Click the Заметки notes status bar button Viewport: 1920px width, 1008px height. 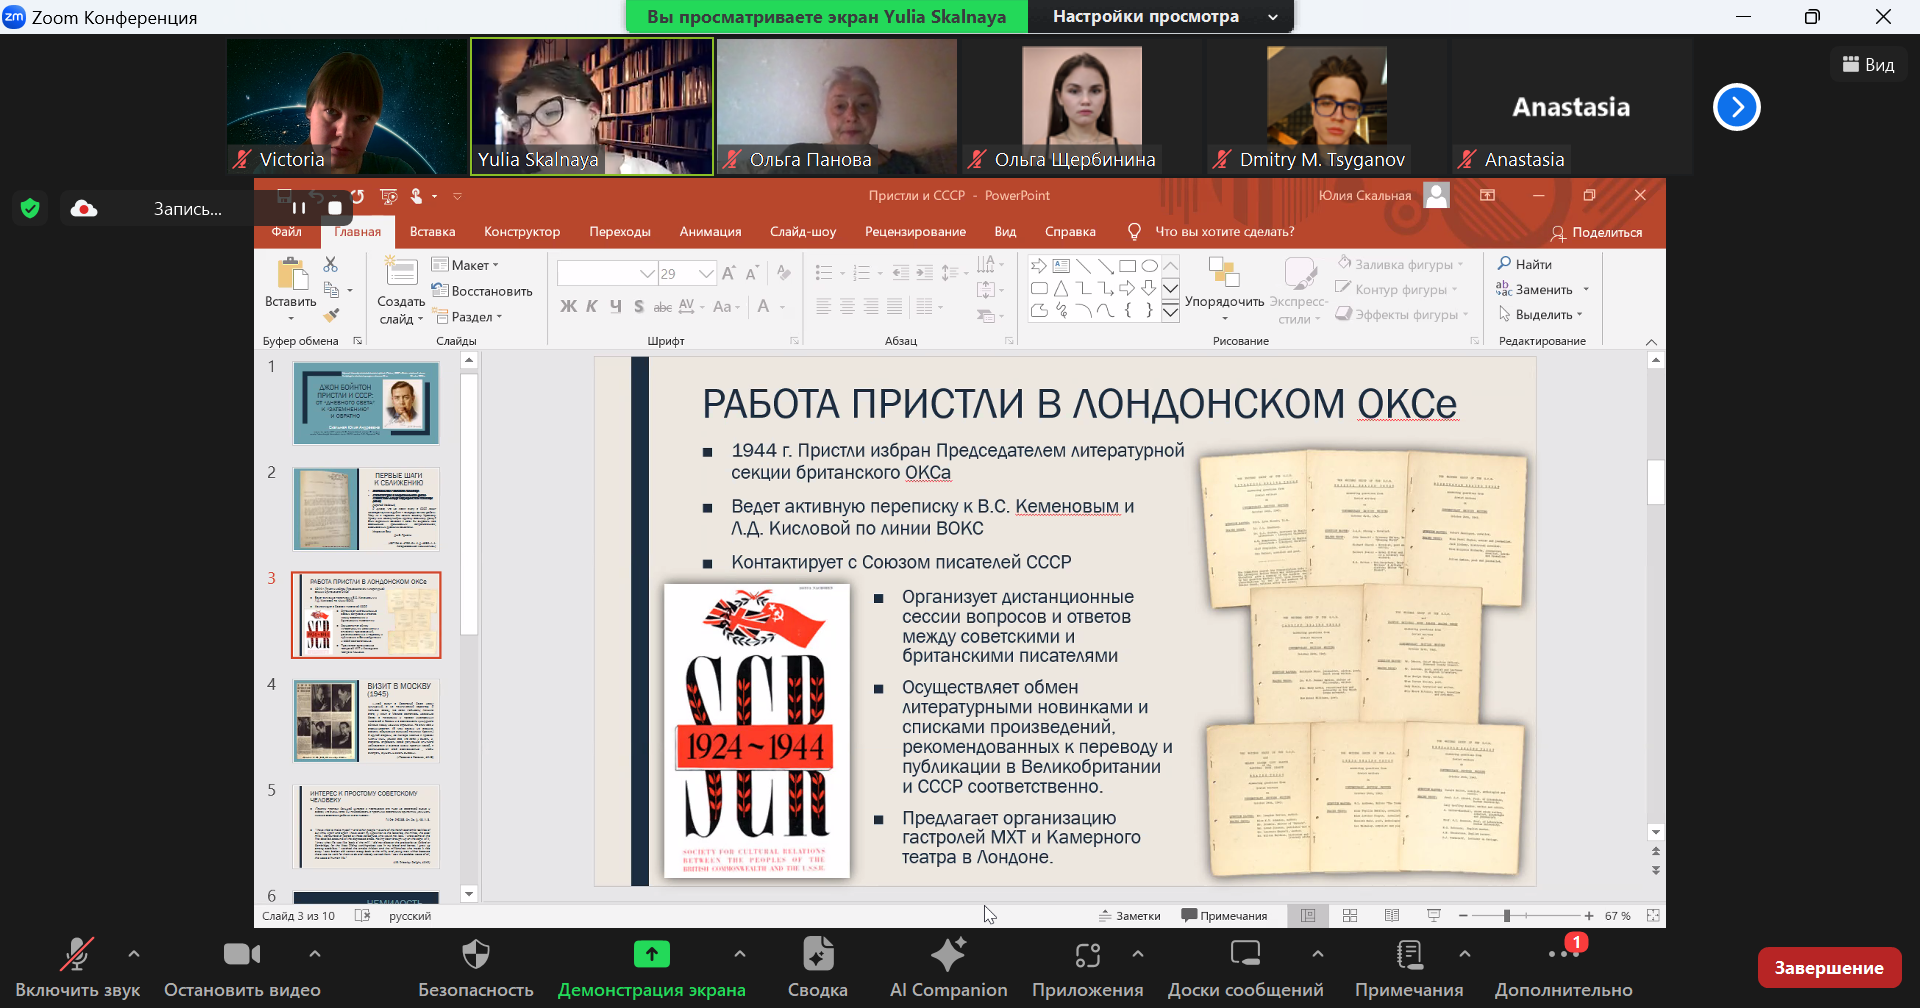pyautogui.click(x=1130, y=915)
